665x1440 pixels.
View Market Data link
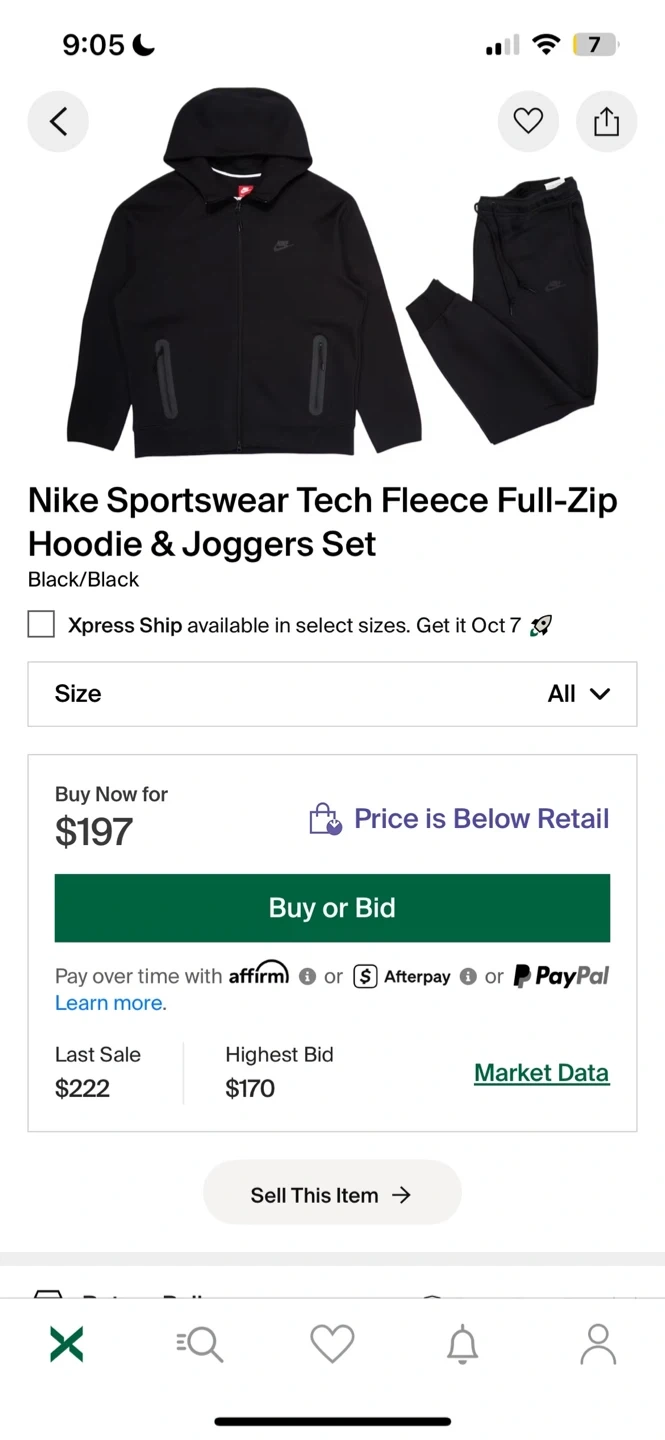point(541,1073)
